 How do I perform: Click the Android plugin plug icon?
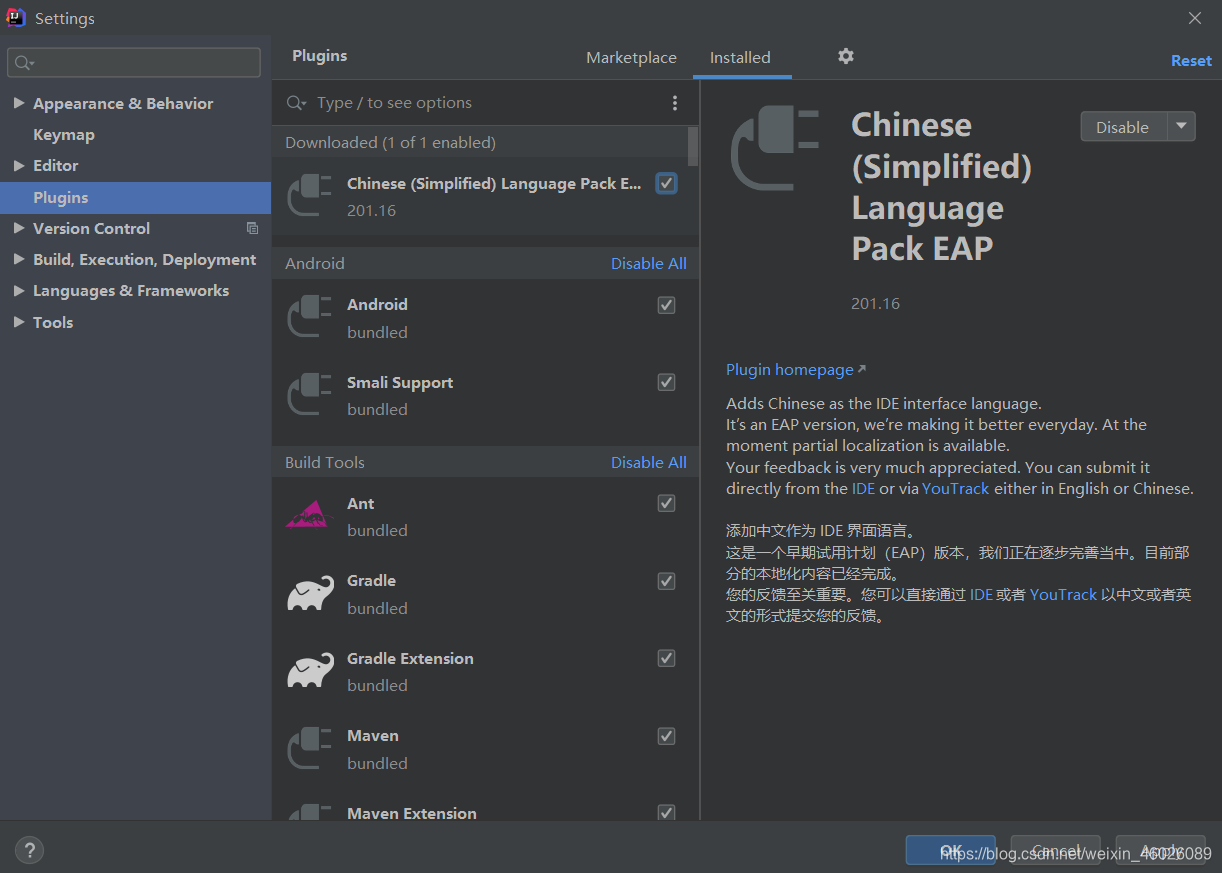[309, 316]
